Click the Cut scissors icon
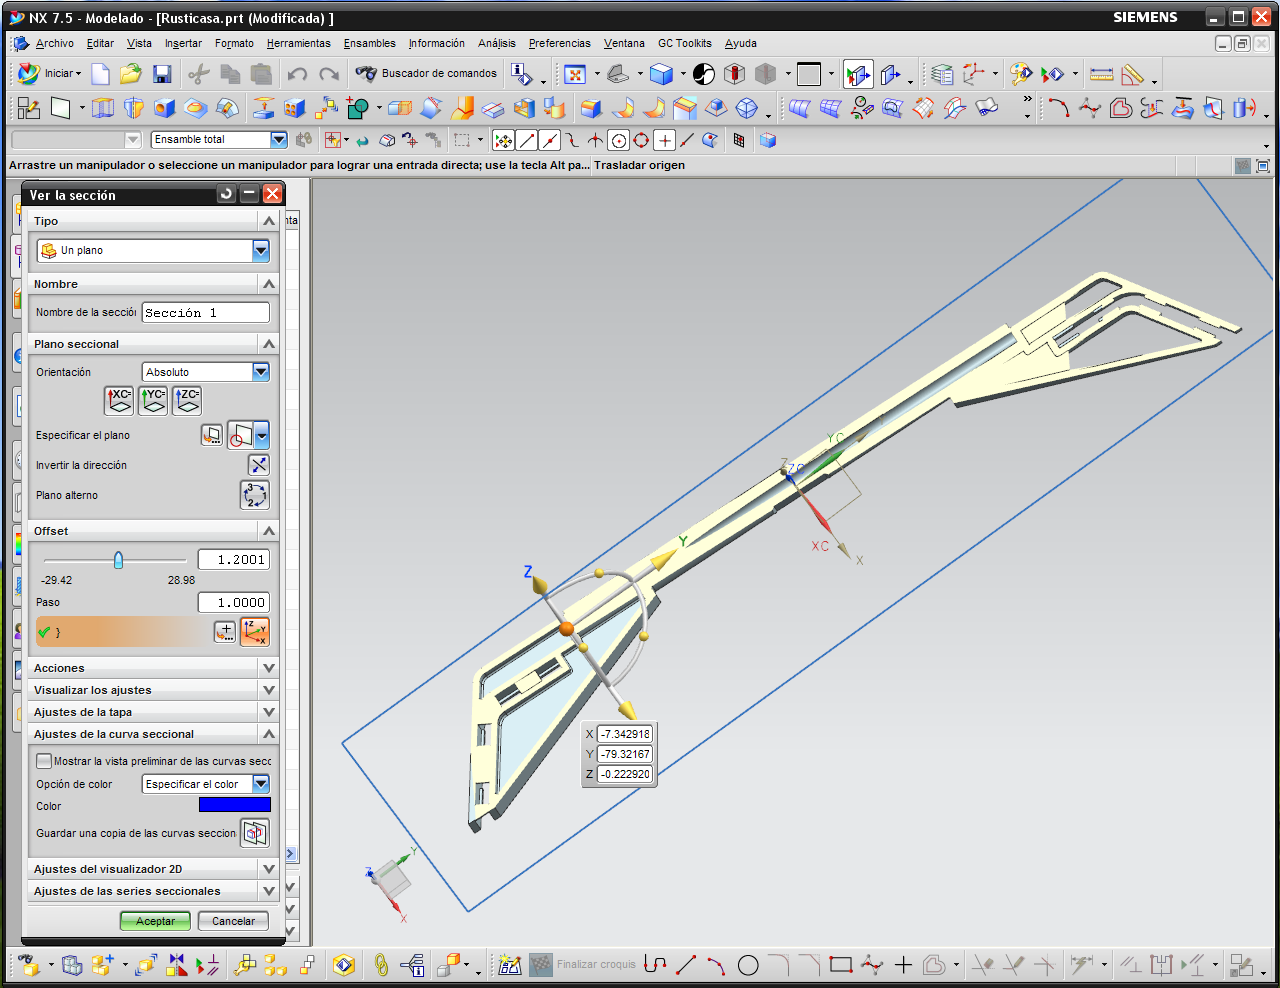 (x=199, y=74)
